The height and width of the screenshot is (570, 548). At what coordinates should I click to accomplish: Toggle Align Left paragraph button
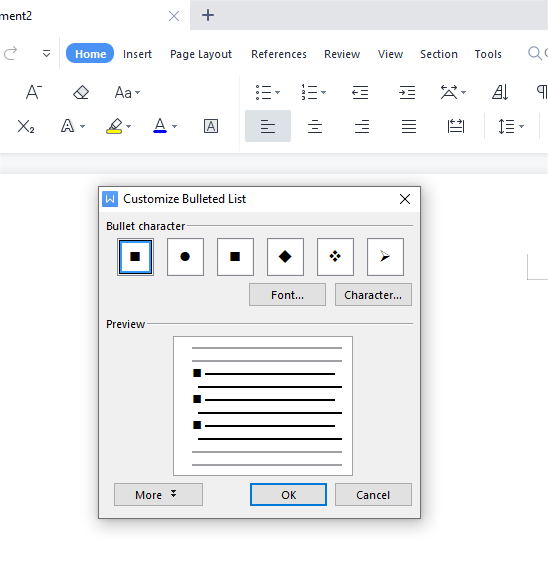tap(268, 126)
